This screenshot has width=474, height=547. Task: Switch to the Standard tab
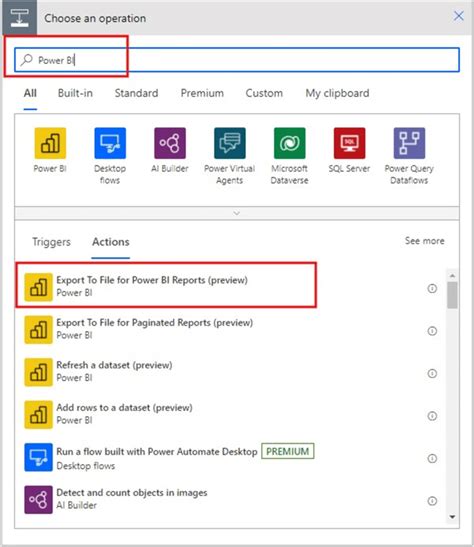(136, 93)
